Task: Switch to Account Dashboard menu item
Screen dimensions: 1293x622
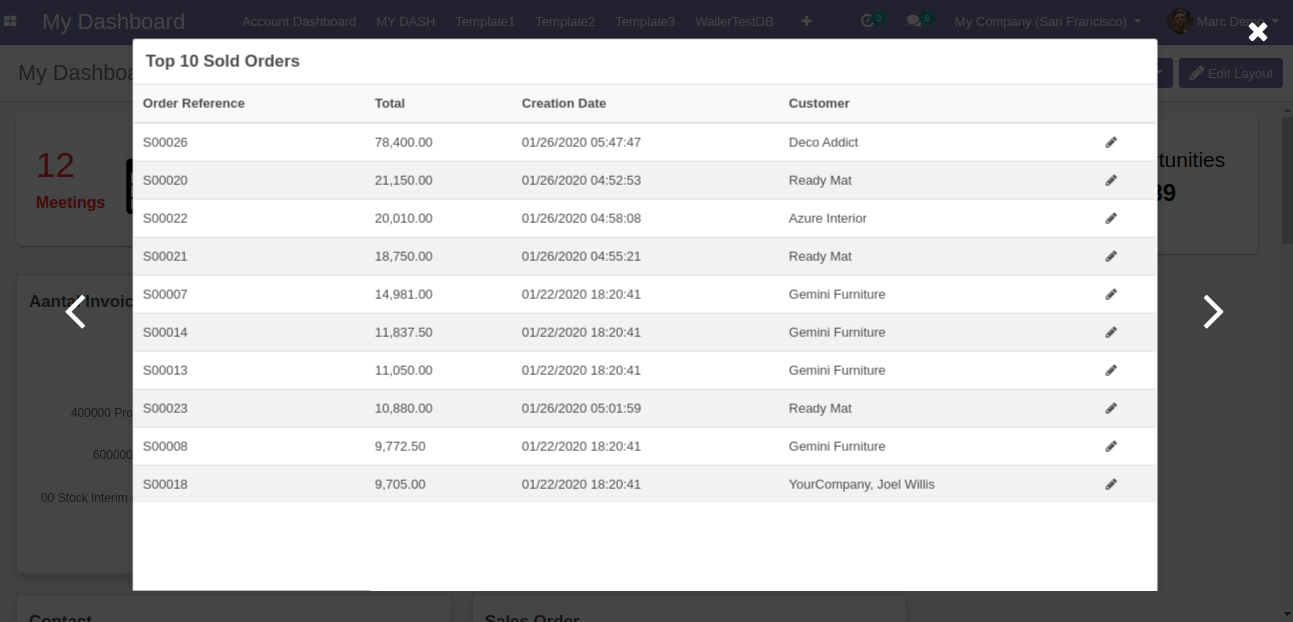Action: (299, 21)
